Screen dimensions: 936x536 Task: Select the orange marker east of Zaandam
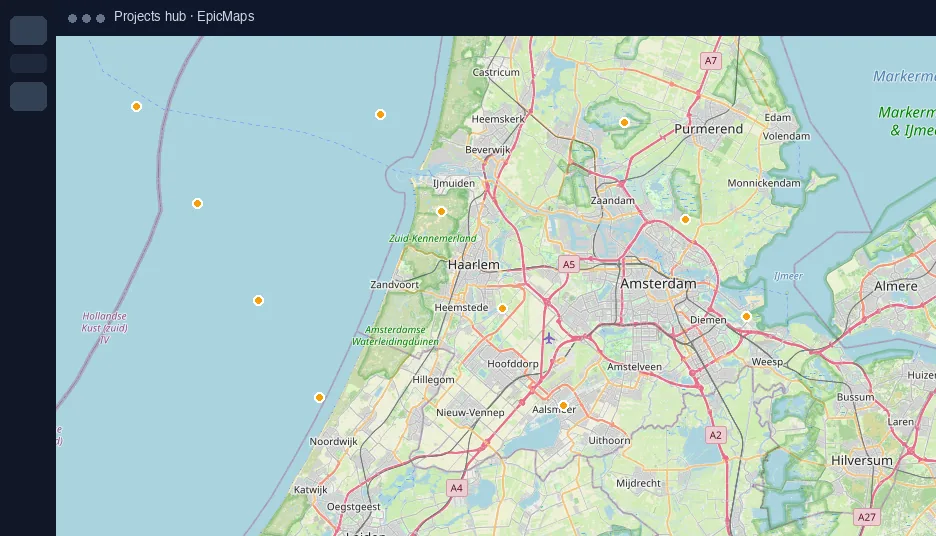point(685,219)
